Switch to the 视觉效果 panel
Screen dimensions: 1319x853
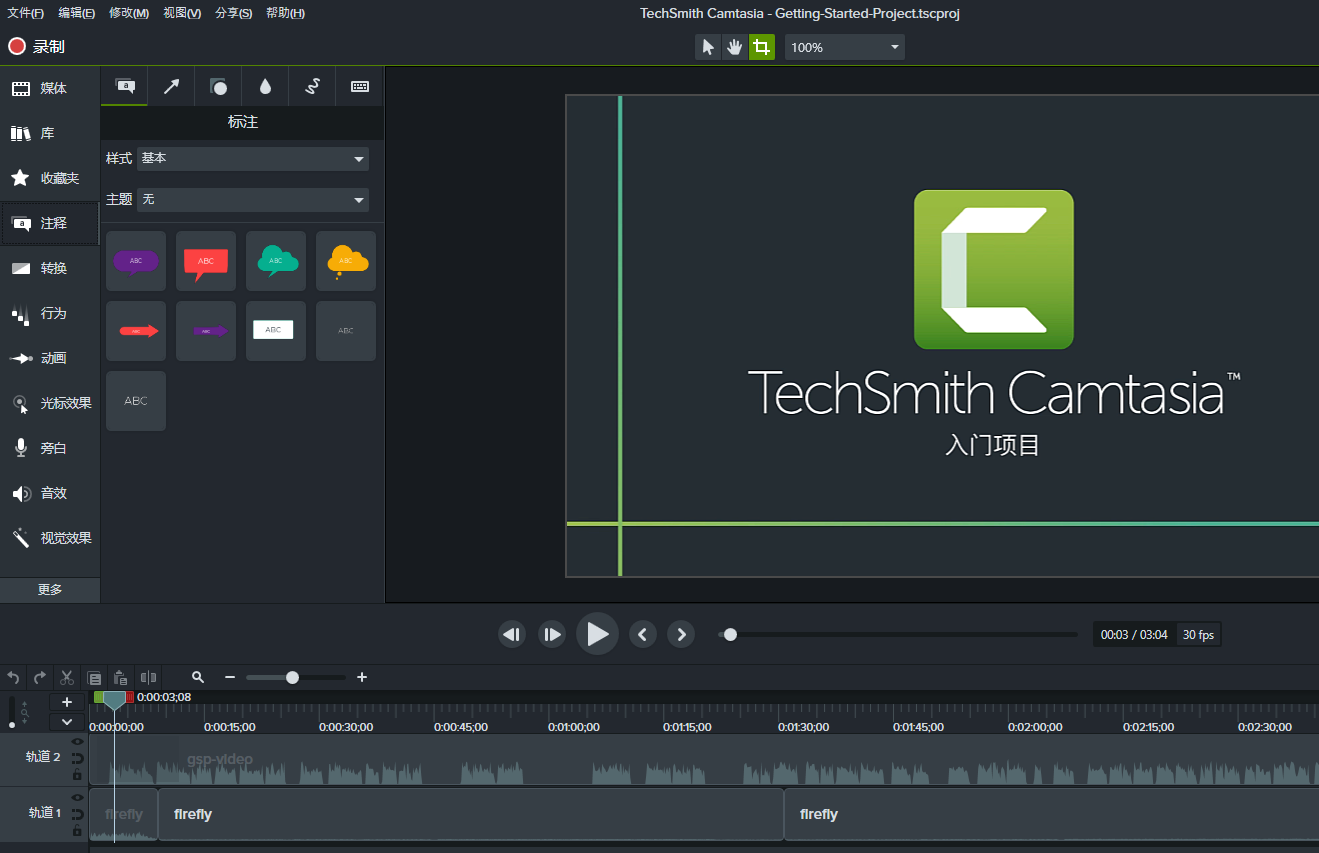[49, 537]
